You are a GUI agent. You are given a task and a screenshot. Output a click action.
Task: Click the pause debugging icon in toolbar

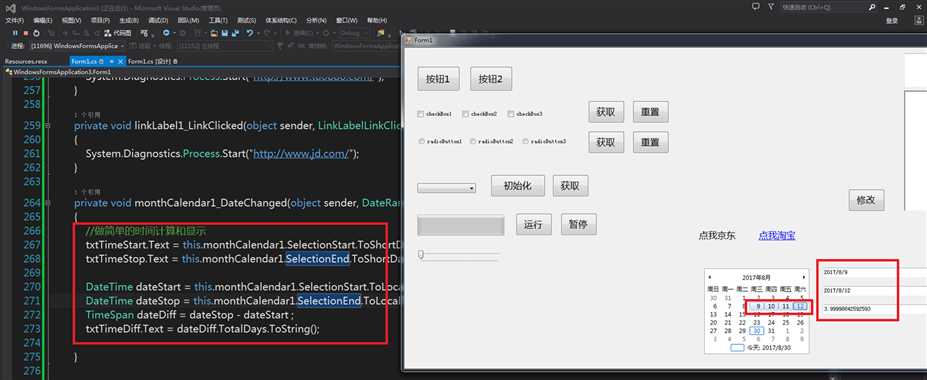(x=15, y=33)
